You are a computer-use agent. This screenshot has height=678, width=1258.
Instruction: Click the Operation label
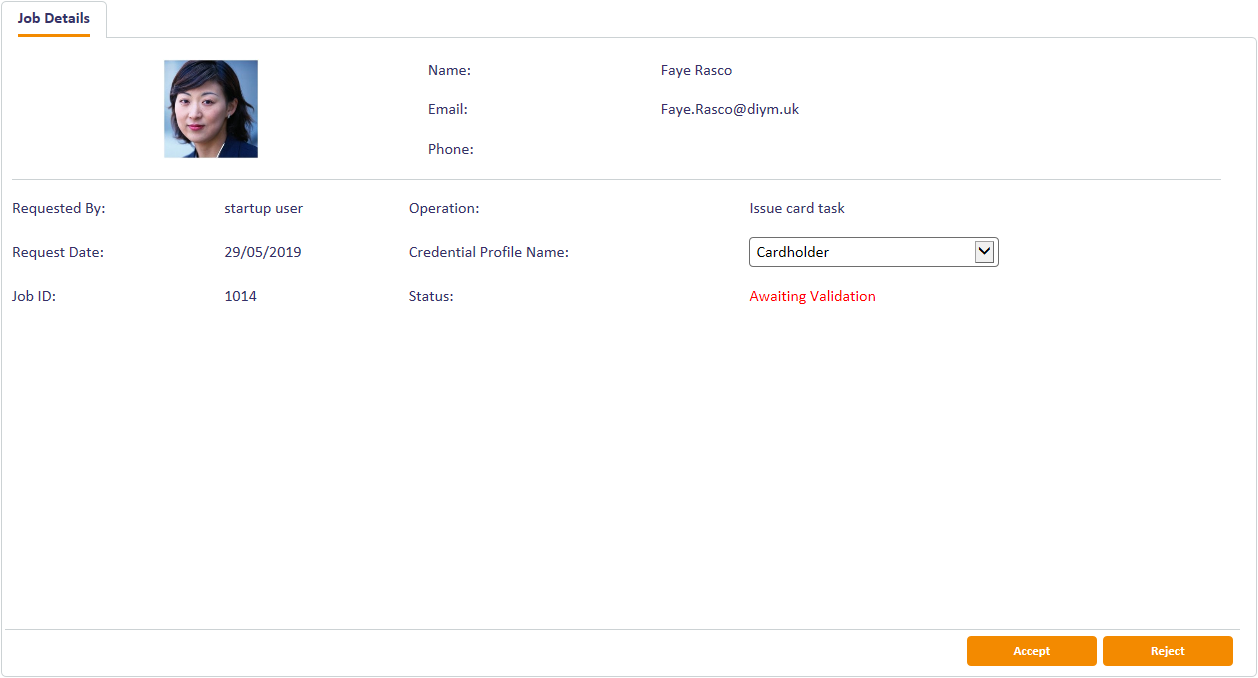point(444,209)
